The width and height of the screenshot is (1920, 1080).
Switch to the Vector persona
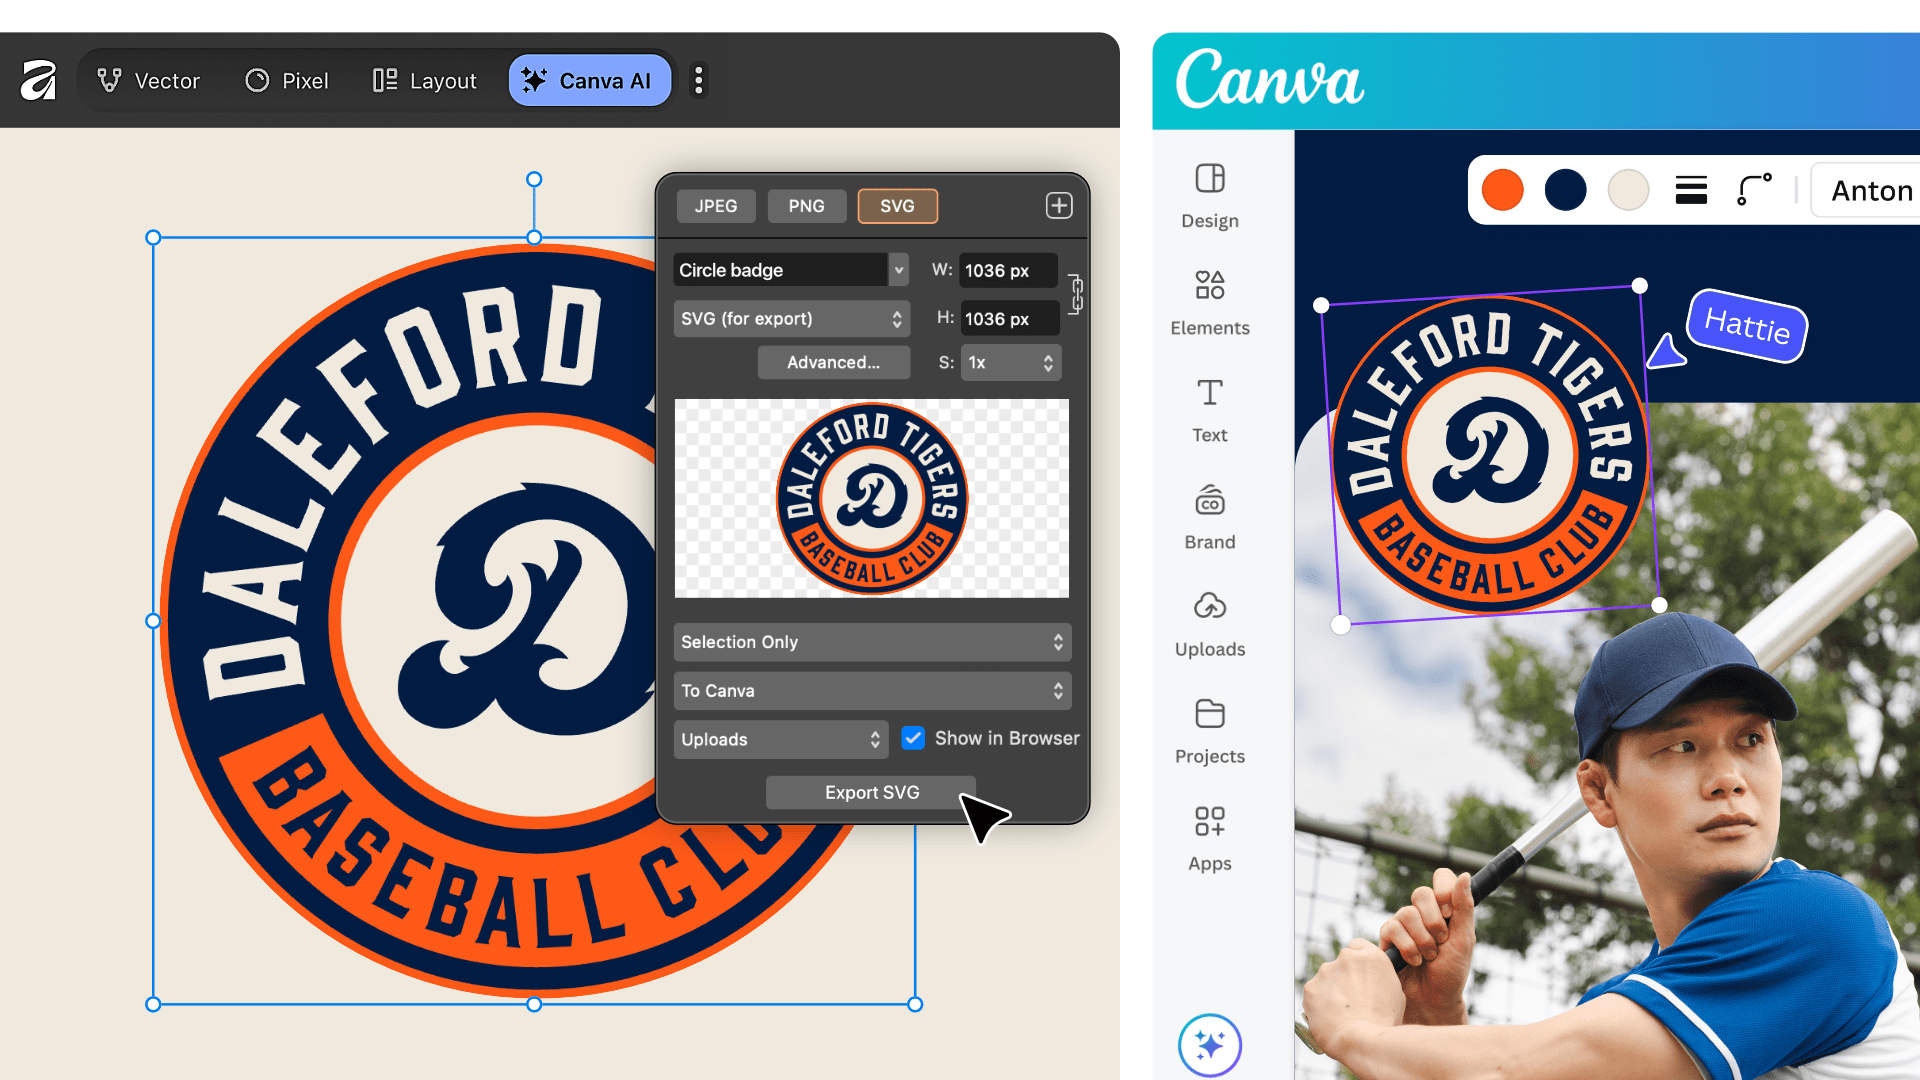click(x=148, y=80)
